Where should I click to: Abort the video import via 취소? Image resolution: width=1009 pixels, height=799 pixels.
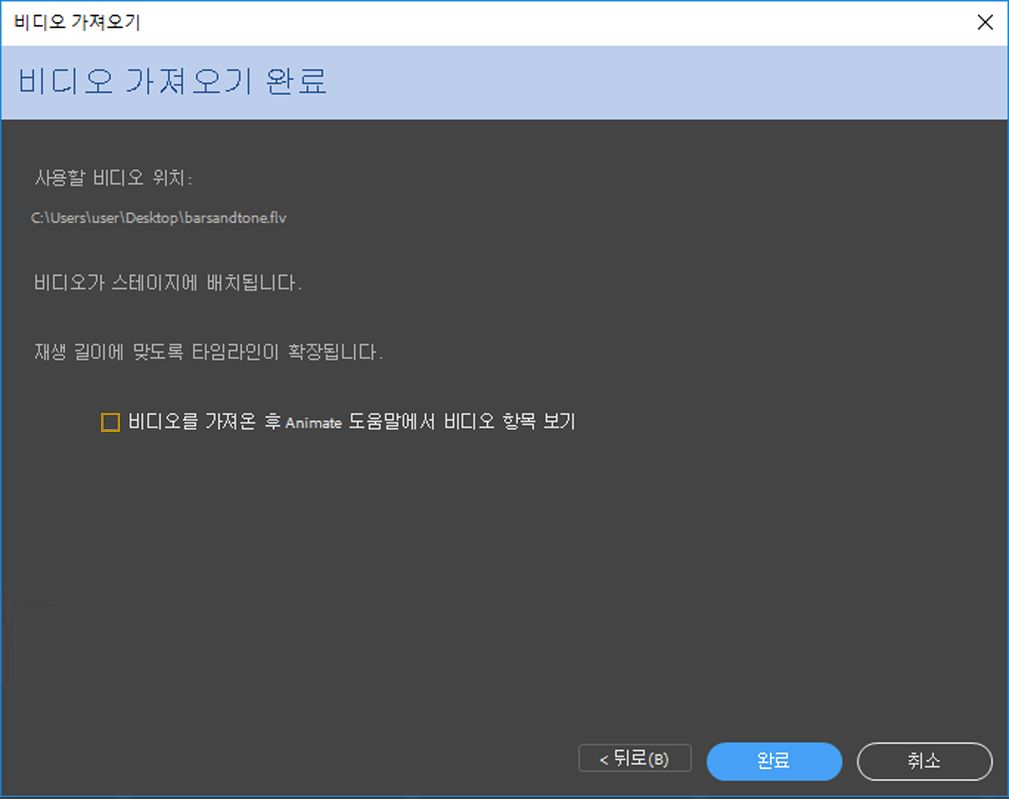tap(921, 761)
